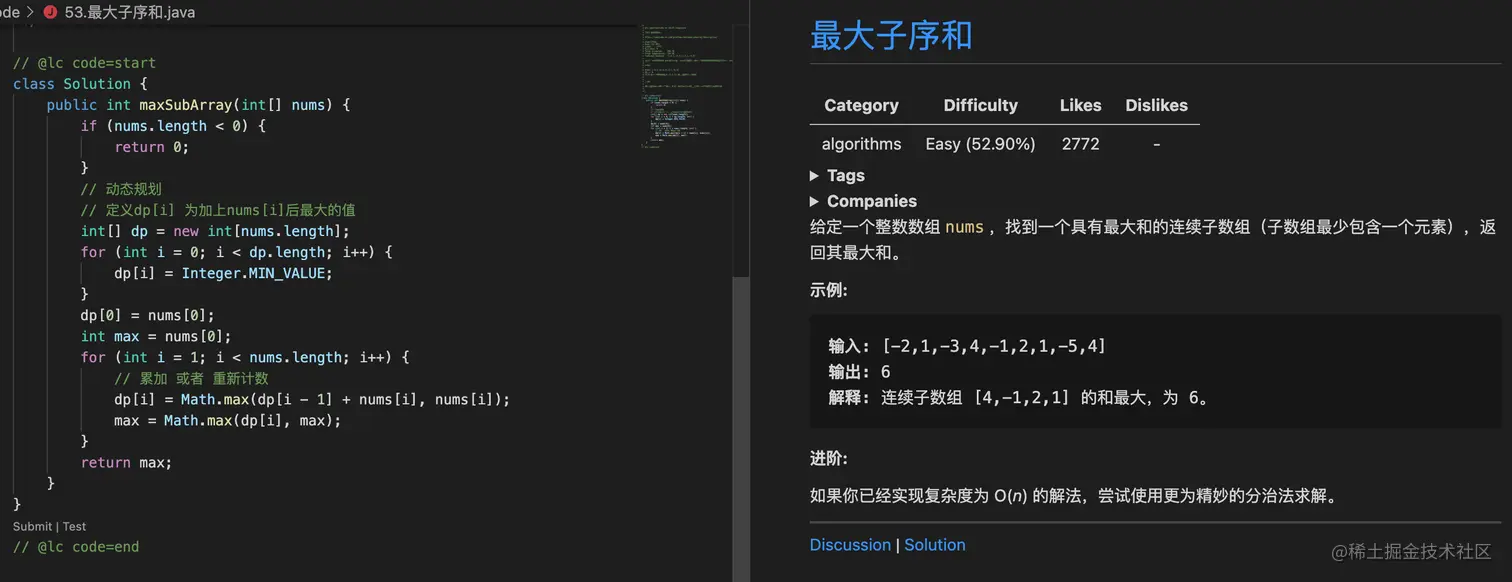
Task: Select the algorithms category cell
Action: point(861,144)
